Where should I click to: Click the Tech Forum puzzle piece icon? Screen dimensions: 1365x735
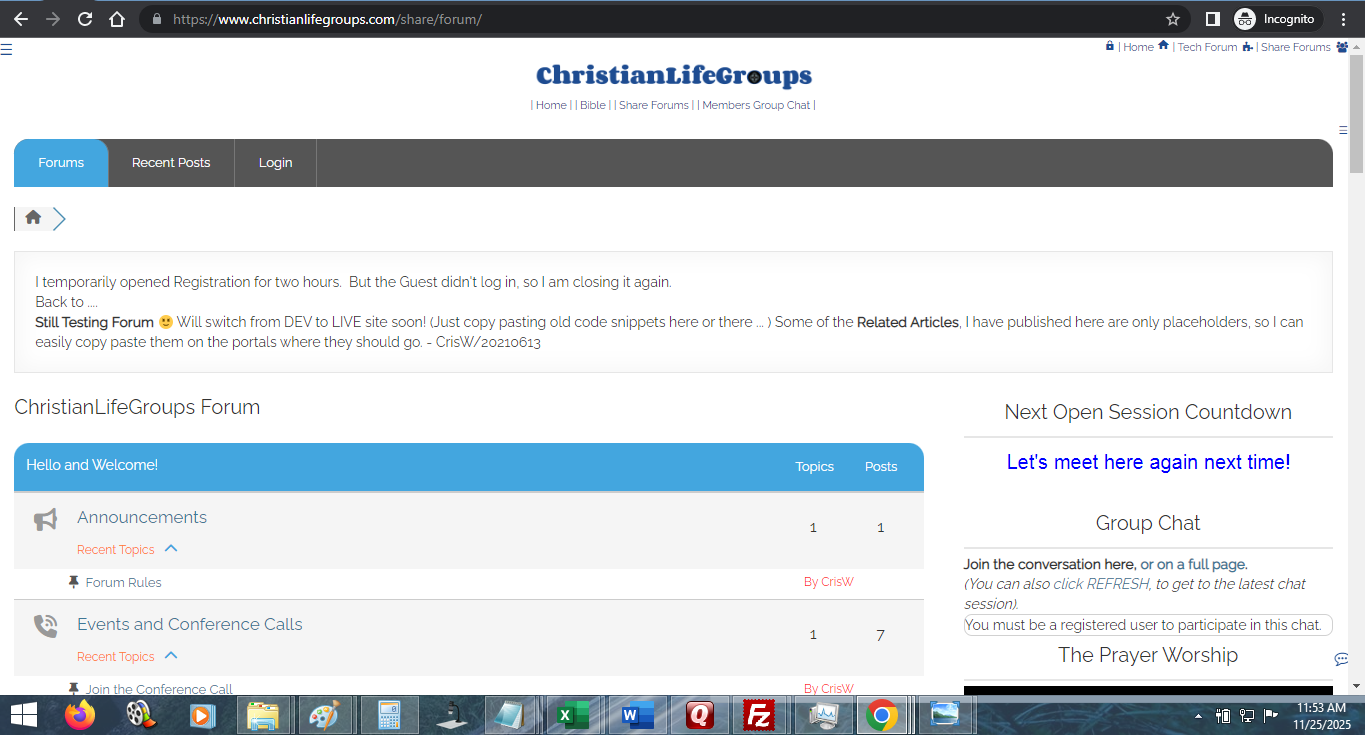[x=1247, y=47]
